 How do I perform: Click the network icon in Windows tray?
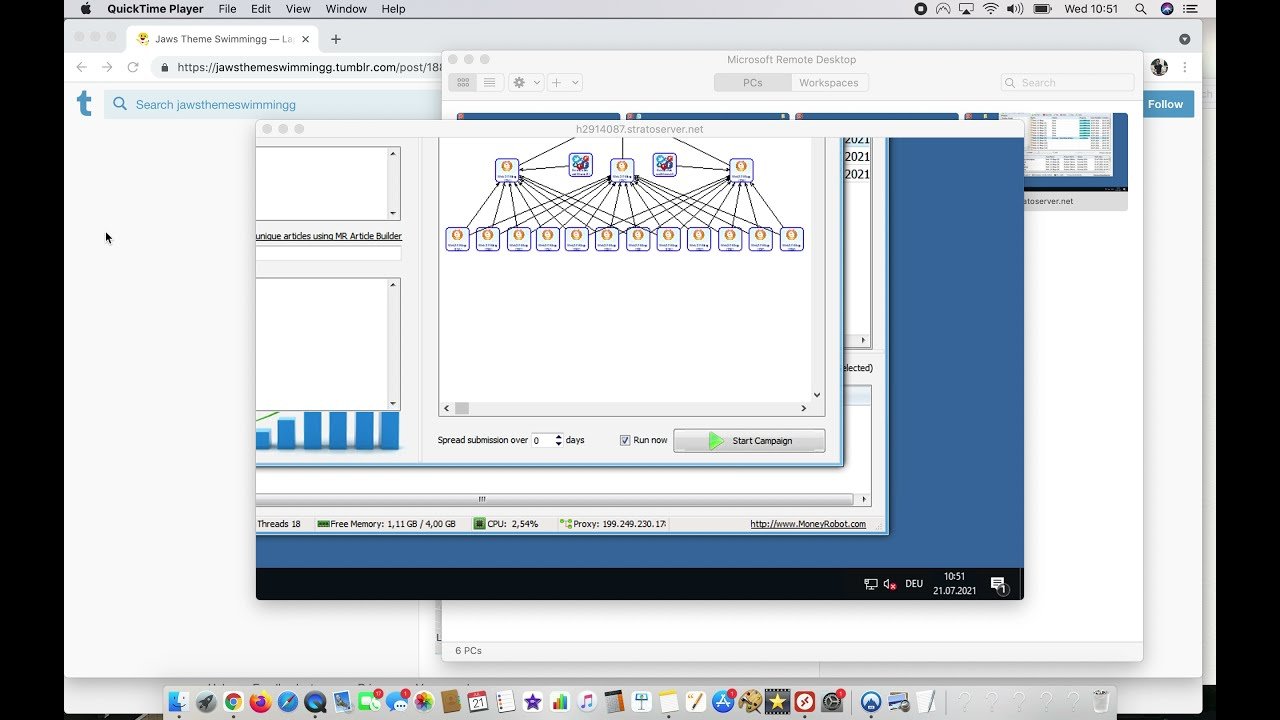tap(871, 584)
